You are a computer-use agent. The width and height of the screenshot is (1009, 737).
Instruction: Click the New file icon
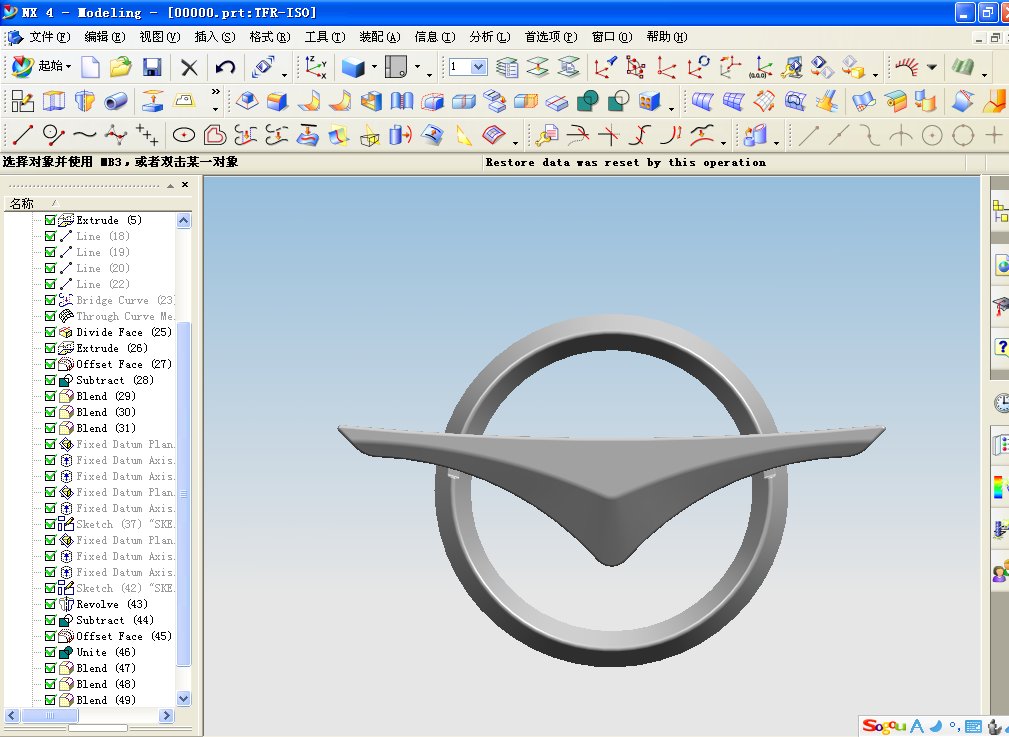[x=90, y=67]
